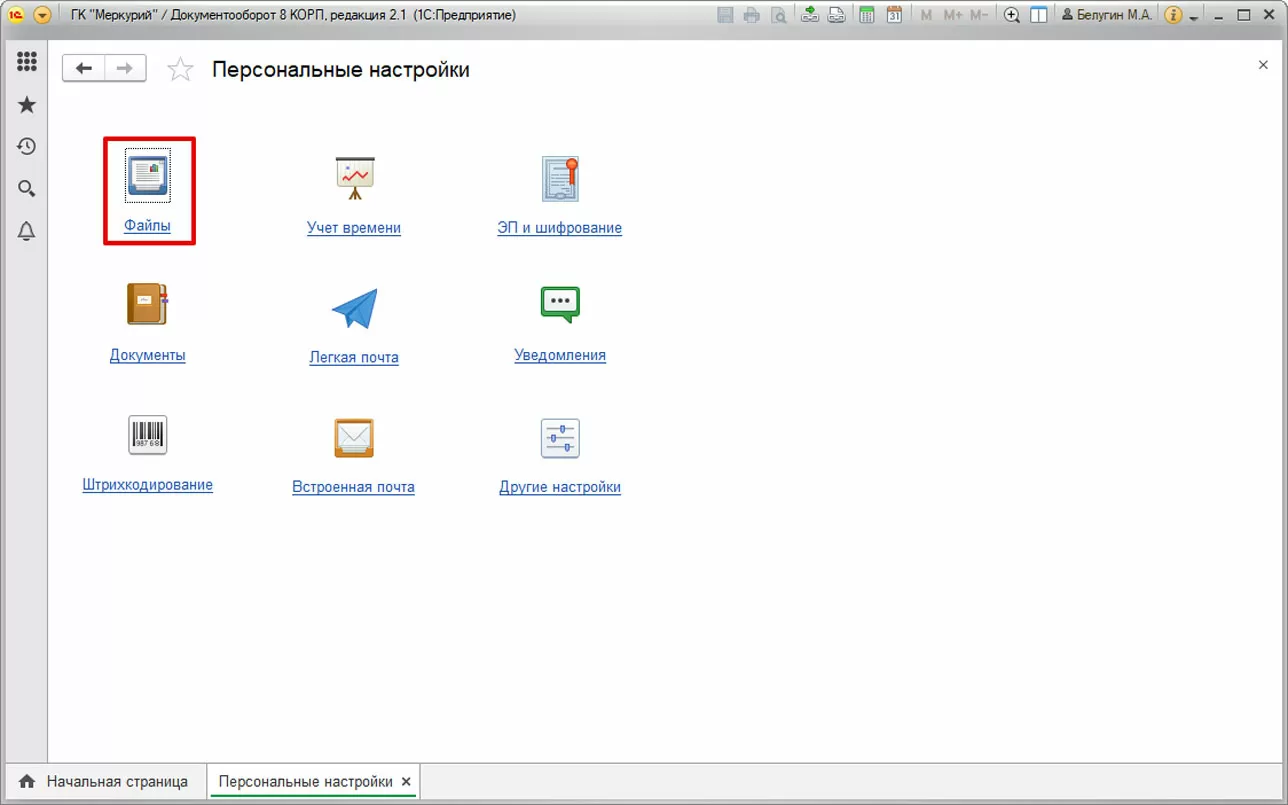Open Favorites star in the left sidebar
Viewport: 1288px width, 805px height.
pos(27,105)
